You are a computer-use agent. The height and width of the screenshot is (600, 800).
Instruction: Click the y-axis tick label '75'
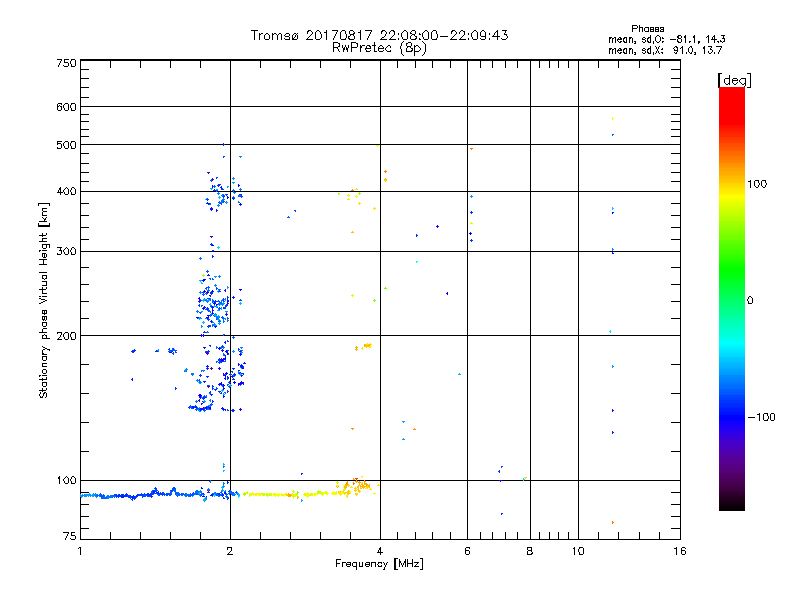pos(70,536)
